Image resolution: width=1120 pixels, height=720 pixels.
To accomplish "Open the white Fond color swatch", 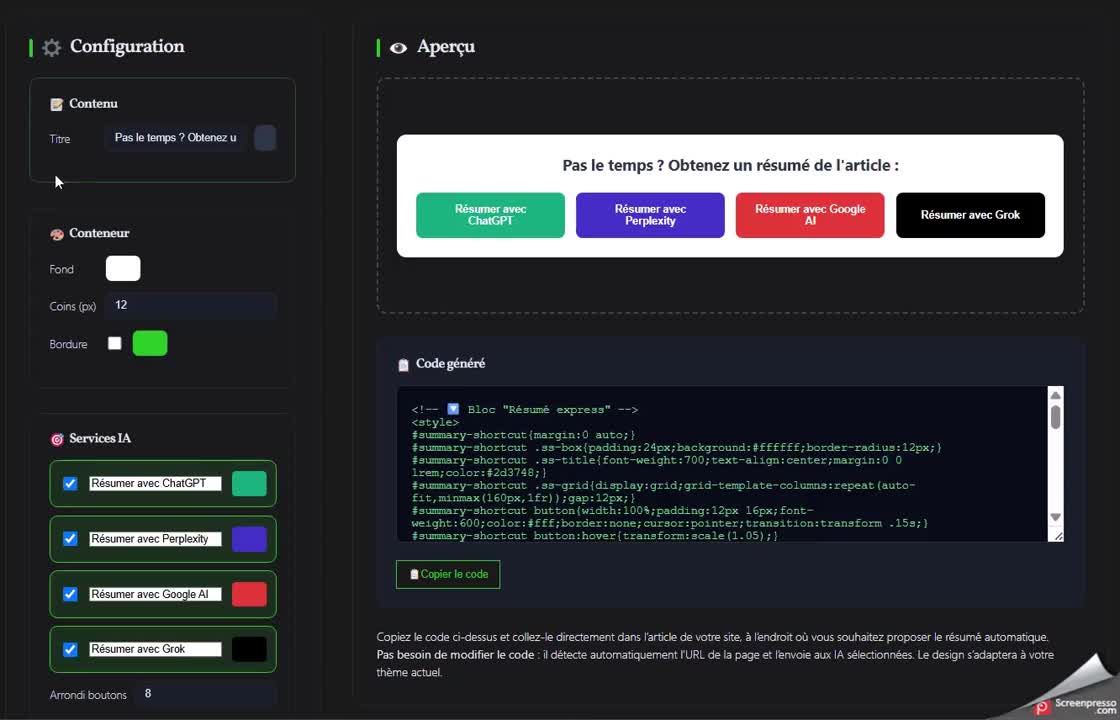I will [x=123, y=269].
